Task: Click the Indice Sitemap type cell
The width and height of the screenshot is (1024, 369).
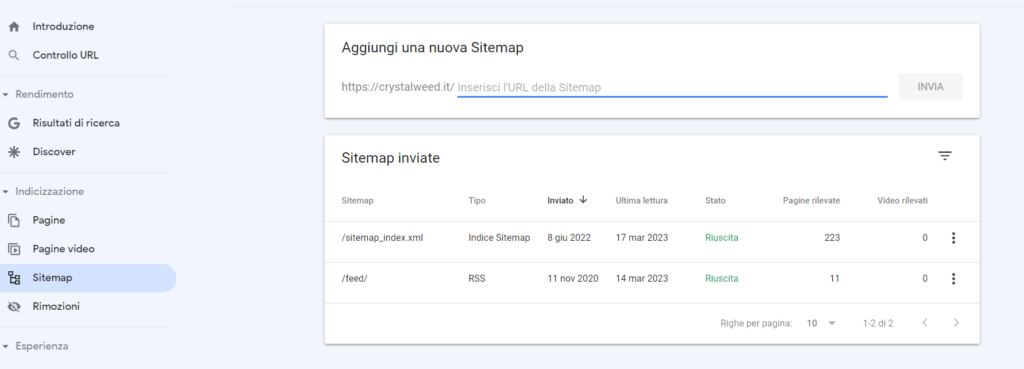Action: point(499,238)
